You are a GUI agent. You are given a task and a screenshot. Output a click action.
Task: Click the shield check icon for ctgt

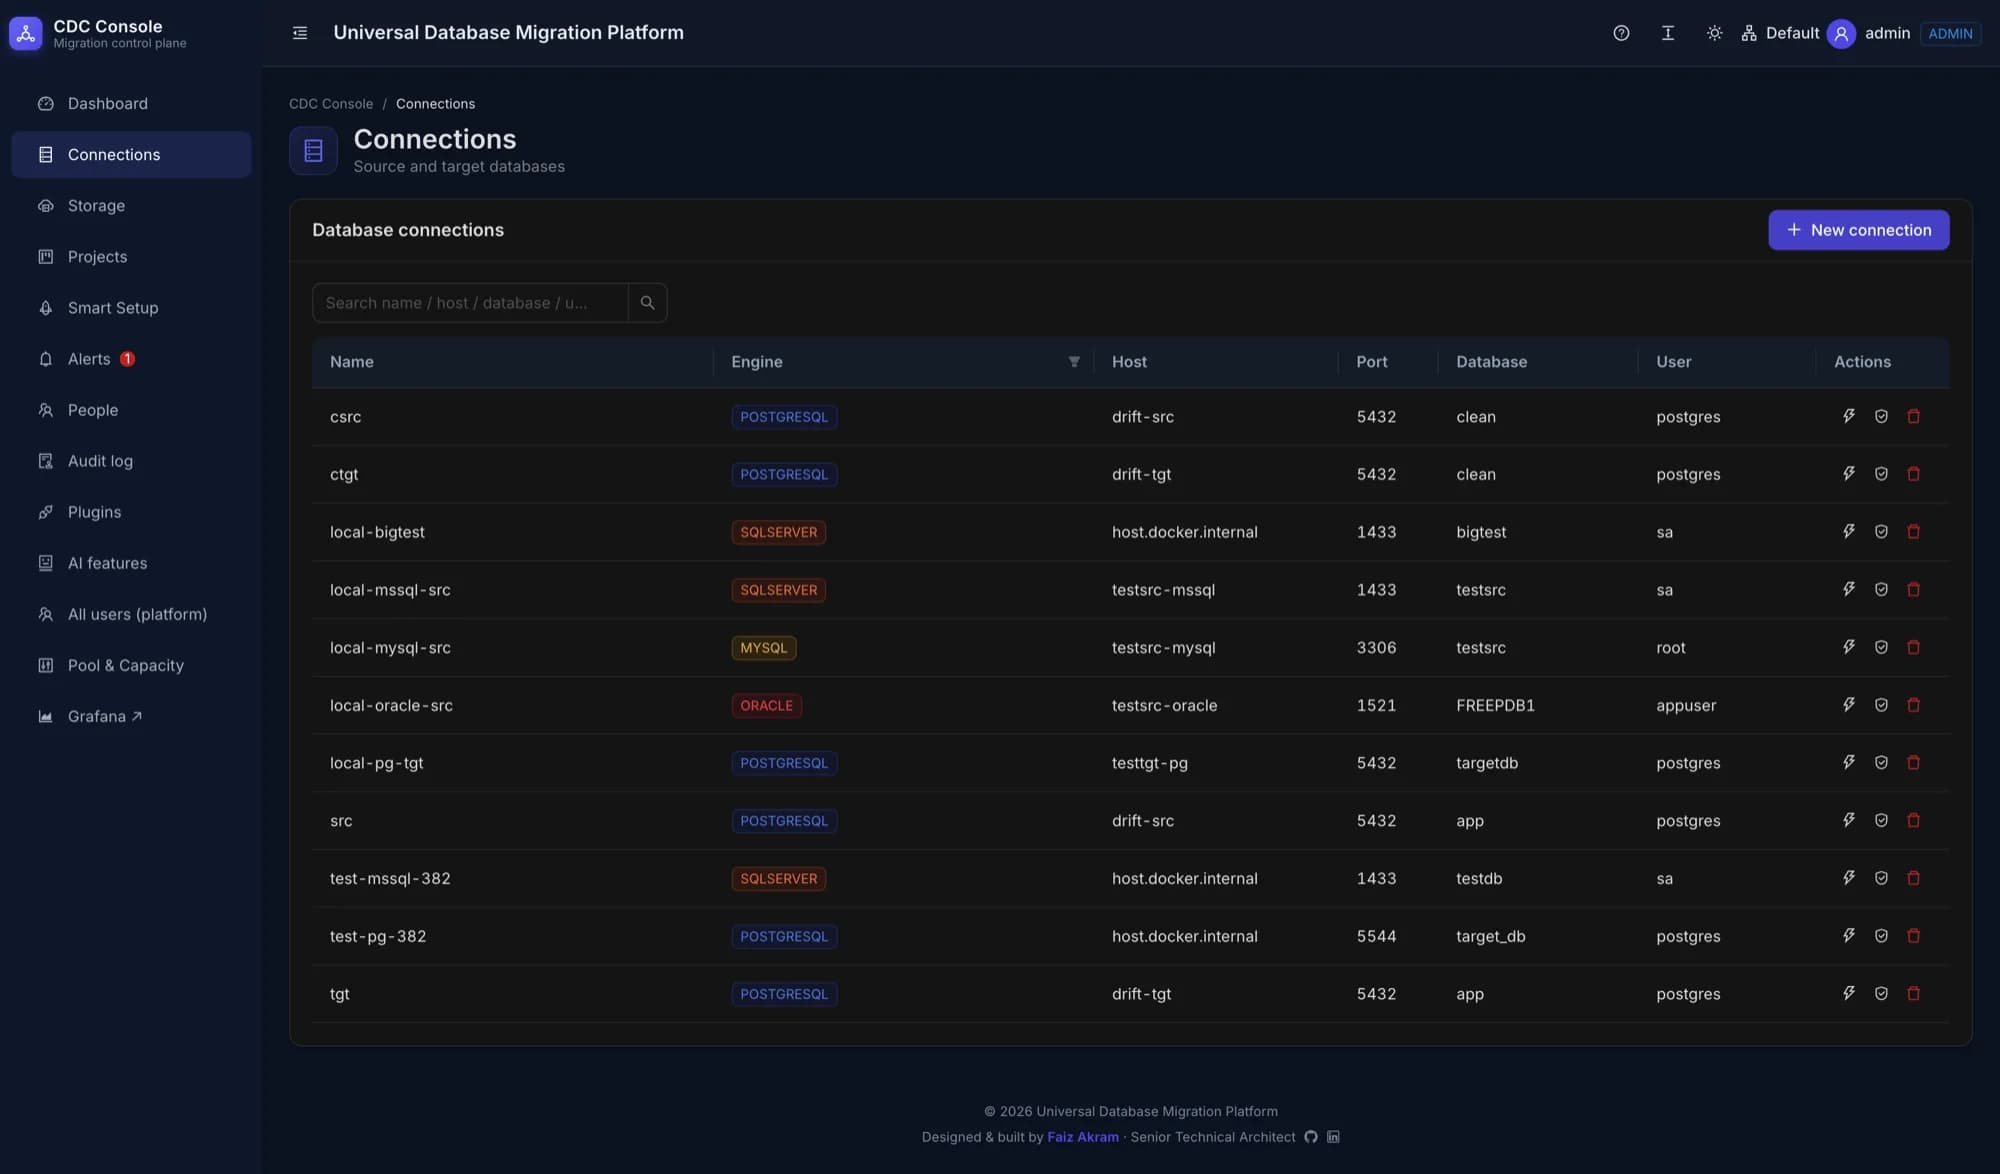pyautogui.click(x=1881, y=474)
